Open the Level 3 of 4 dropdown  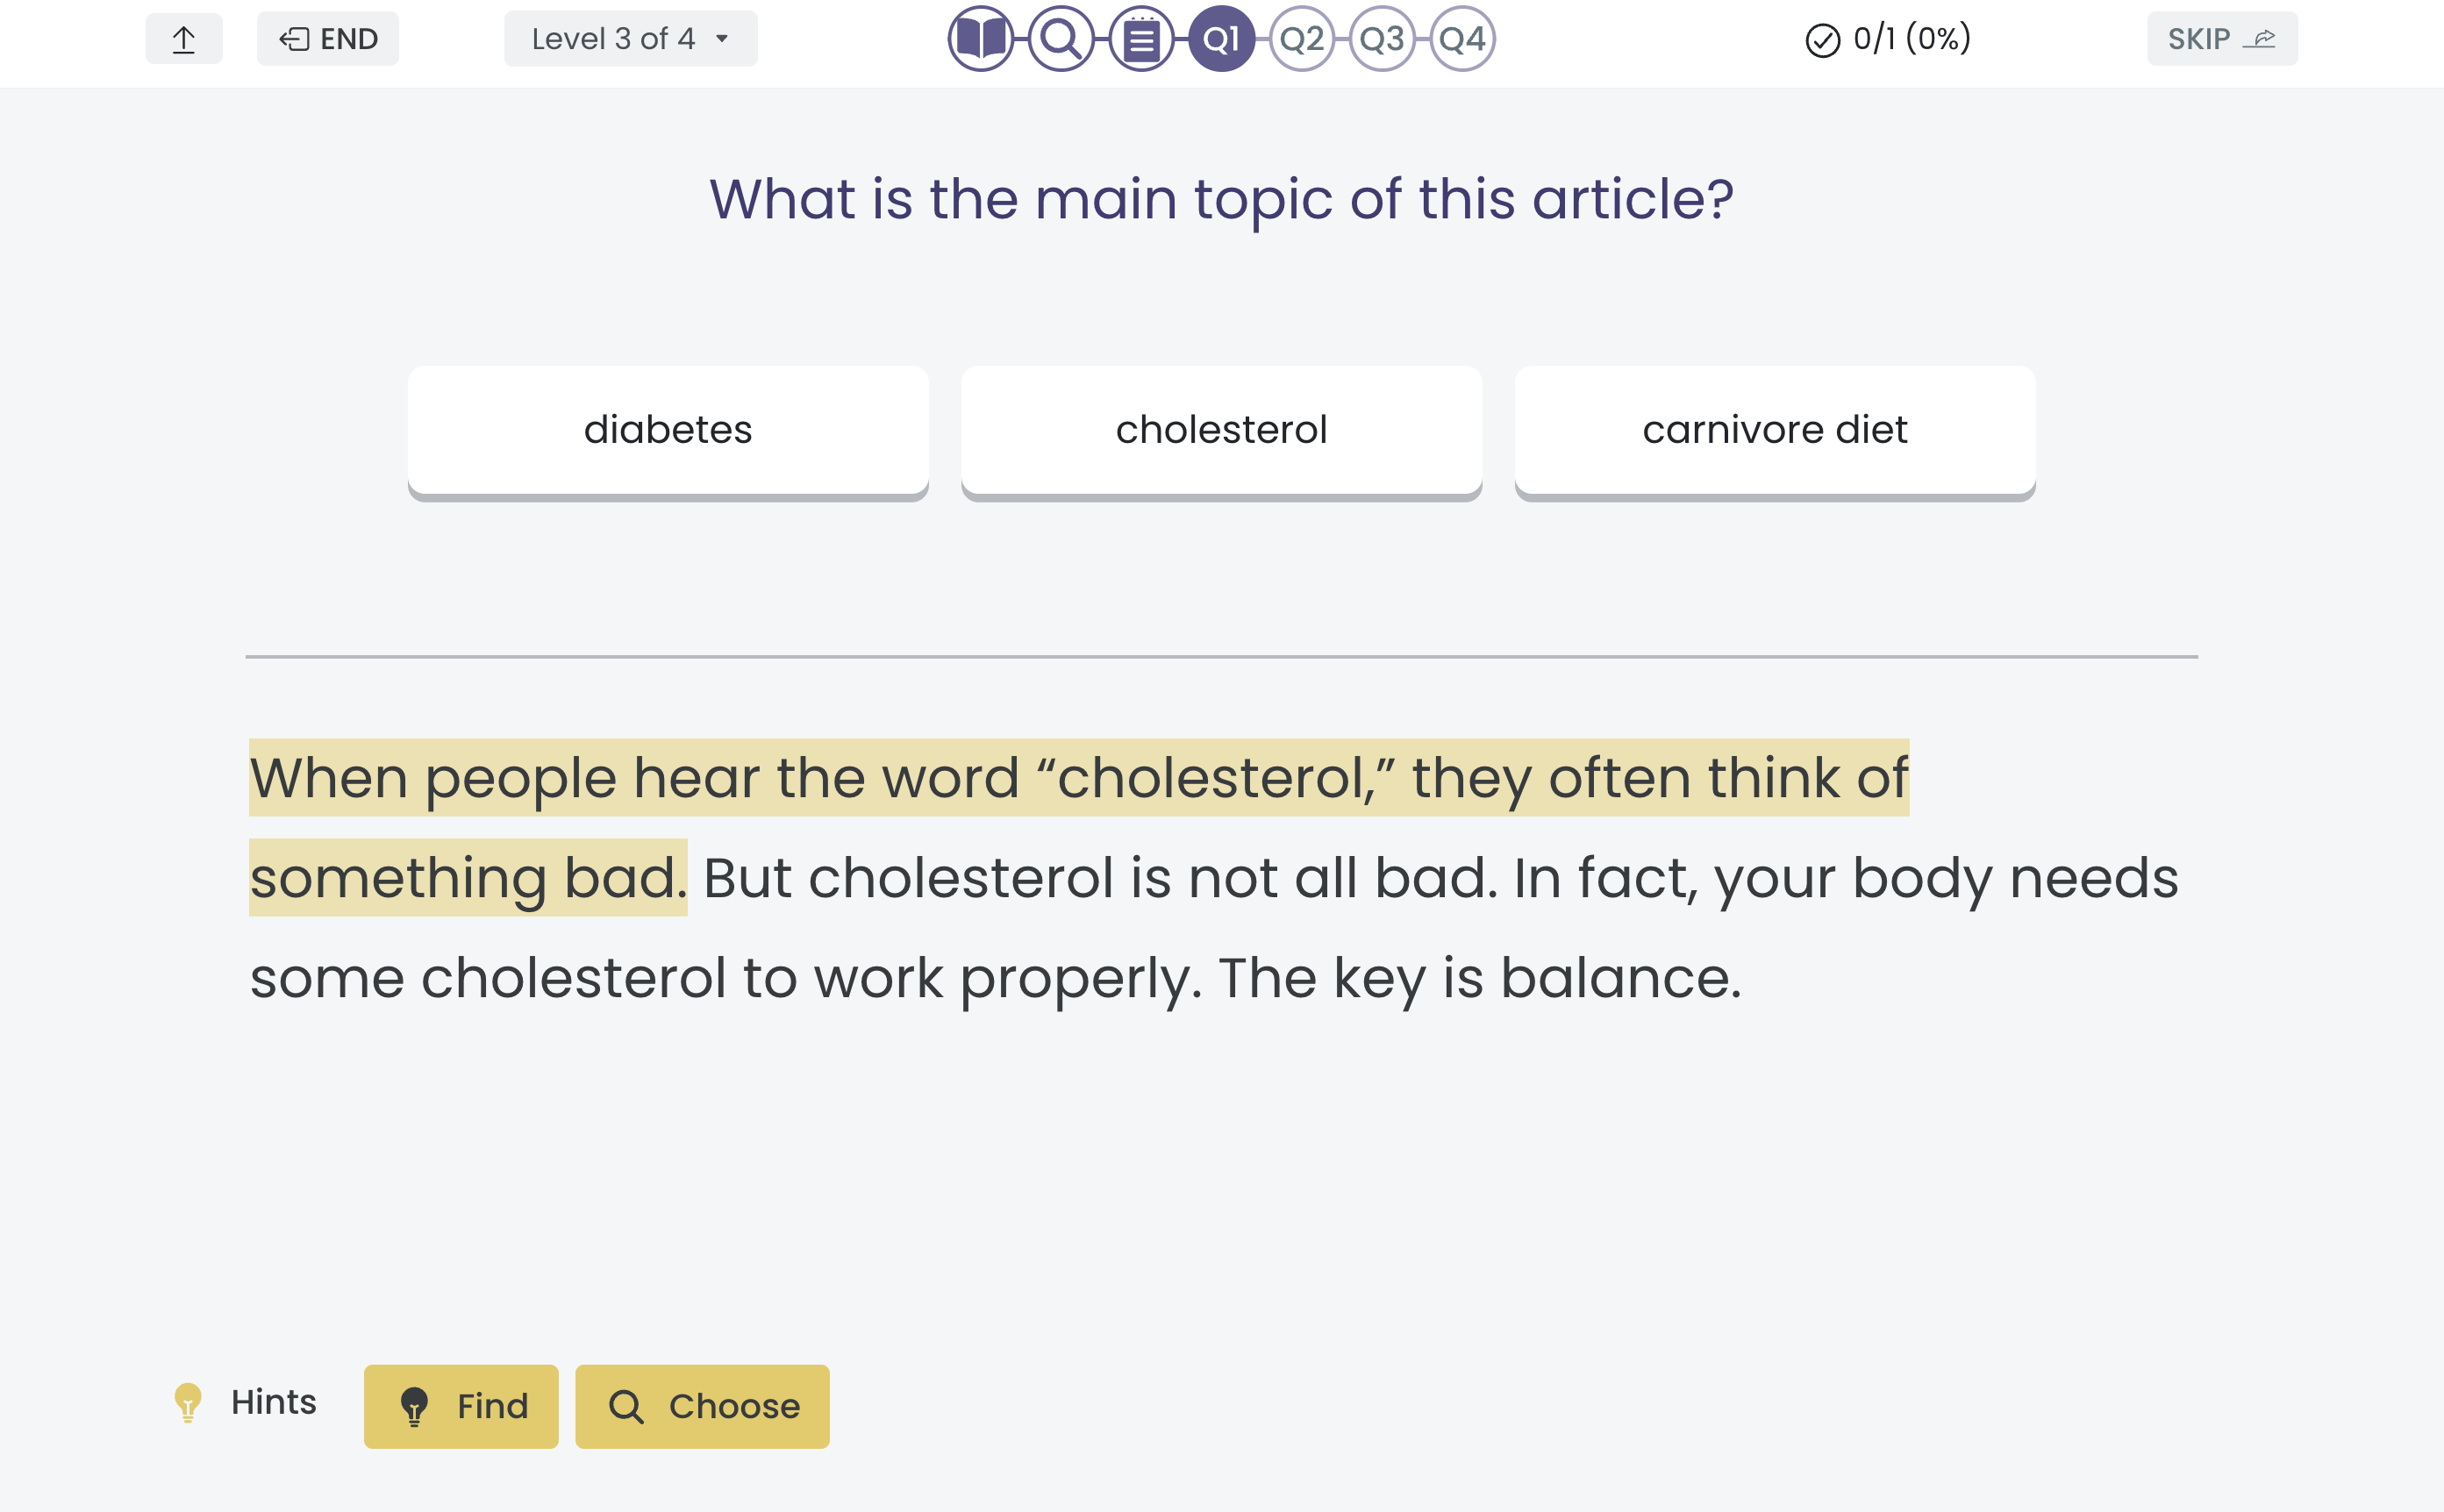630,39
